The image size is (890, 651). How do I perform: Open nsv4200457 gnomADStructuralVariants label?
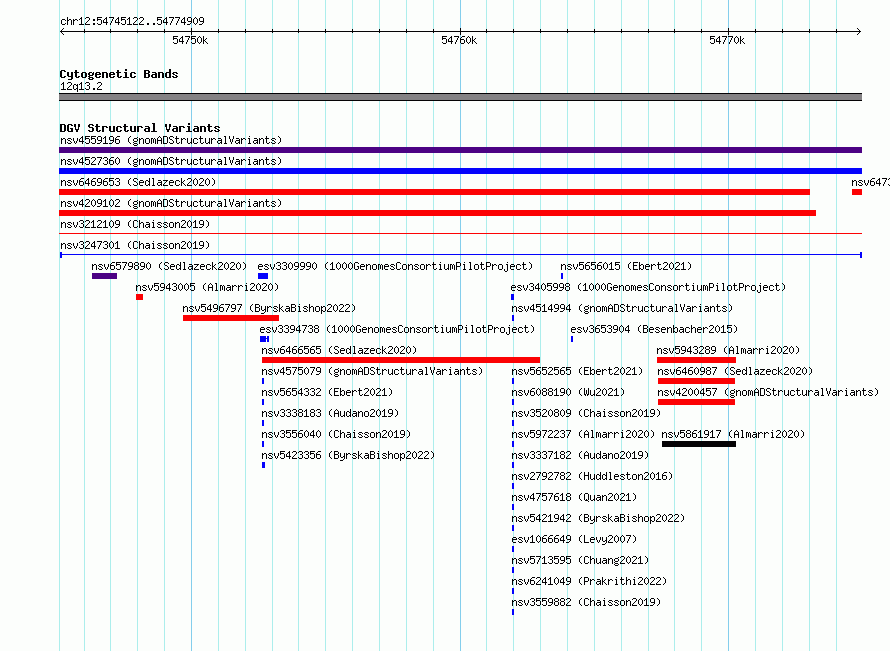(x=768, y=392)
